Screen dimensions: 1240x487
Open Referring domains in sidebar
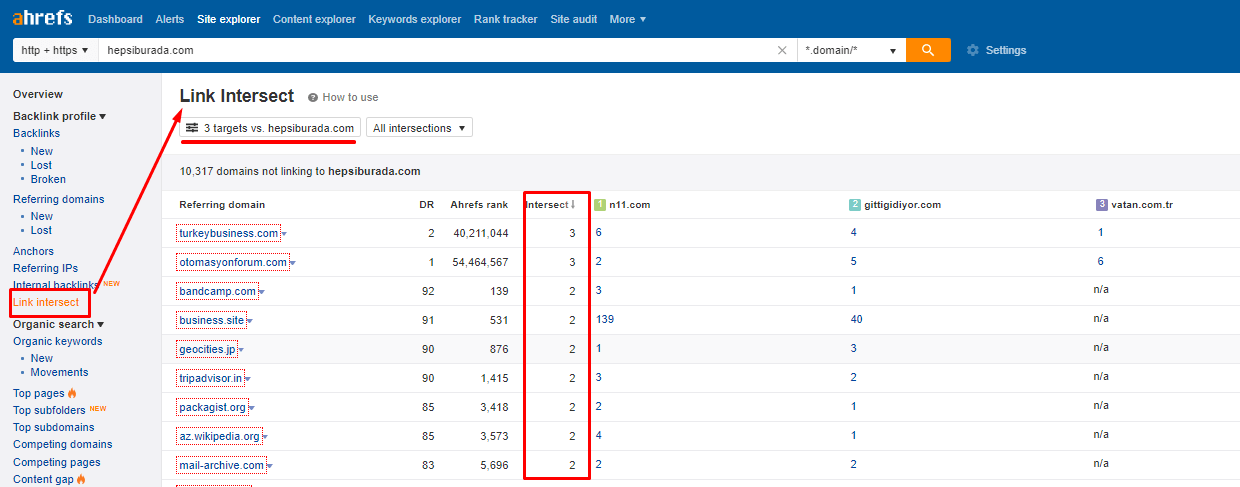(x=58, y=199)
